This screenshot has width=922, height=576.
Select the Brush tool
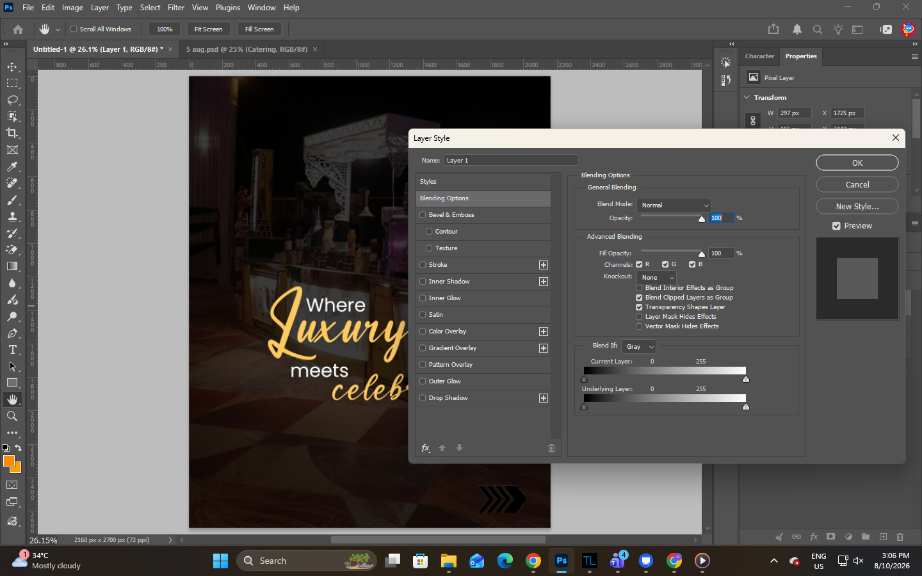(12, 200)
